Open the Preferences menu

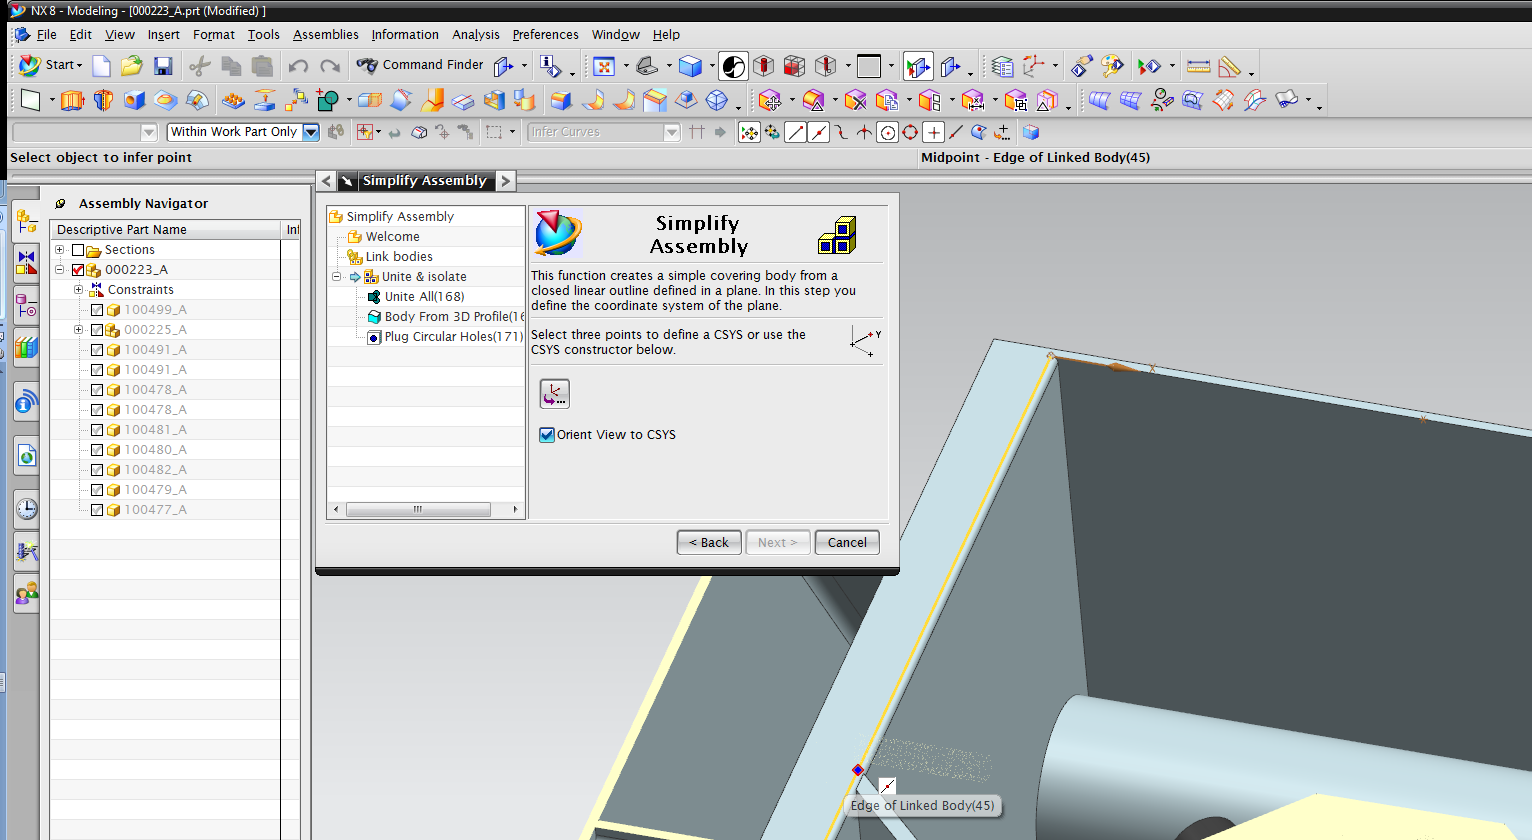(x=545, y=34)
